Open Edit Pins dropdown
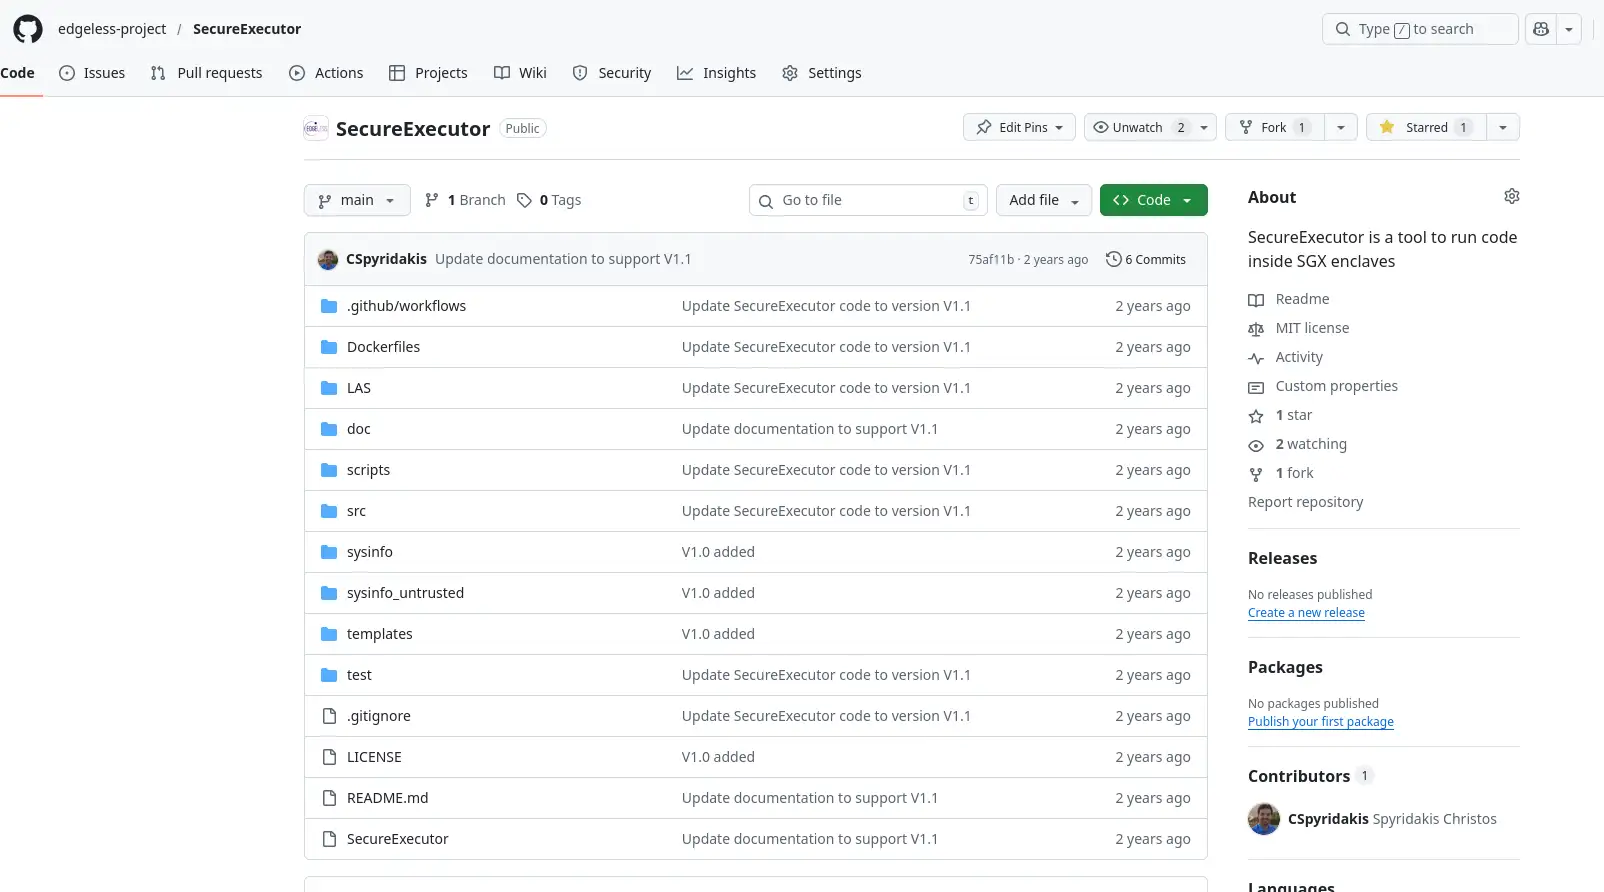The image size is (1604, 892). click(x=1019, y=128)
